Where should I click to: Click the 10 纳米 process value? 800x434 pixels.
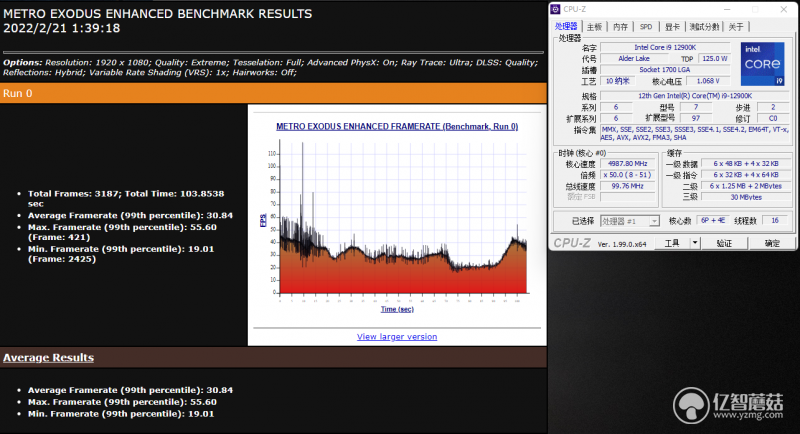(x=618, y=81)
